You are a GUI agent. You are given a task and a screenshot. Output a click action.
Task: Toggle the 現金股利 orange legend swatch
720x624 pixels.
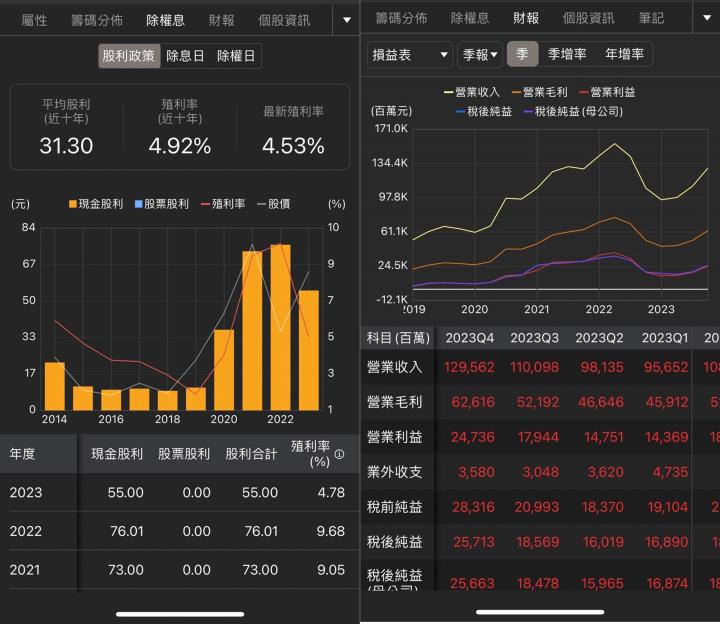point(73,204)
